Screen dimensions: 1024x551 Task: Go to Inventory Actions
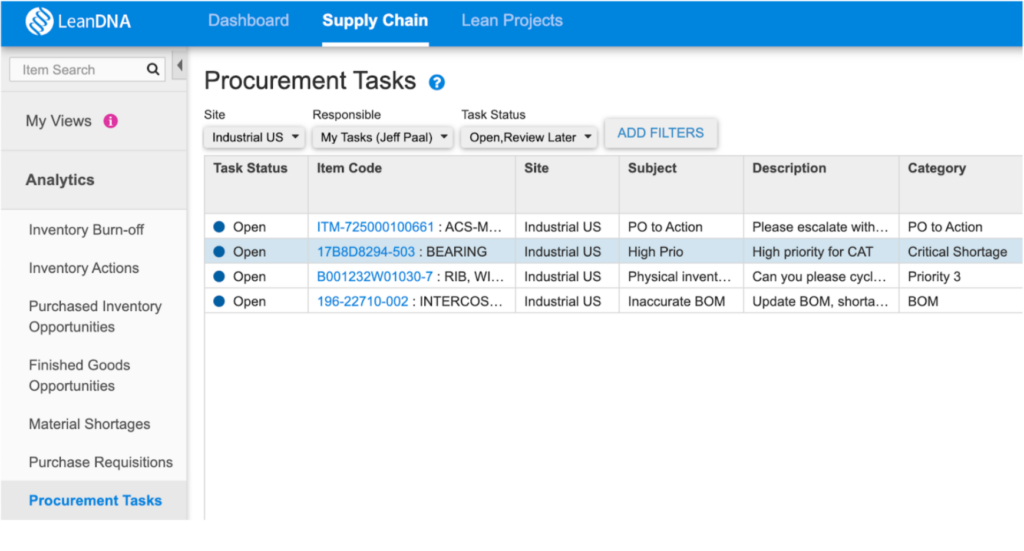[84, 268]
